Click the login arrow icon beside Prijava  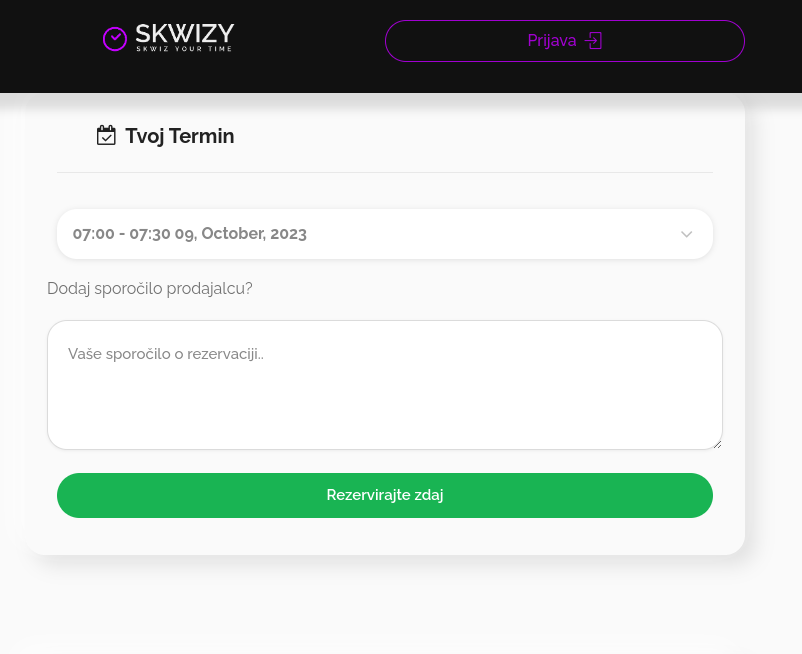[594, 41]
